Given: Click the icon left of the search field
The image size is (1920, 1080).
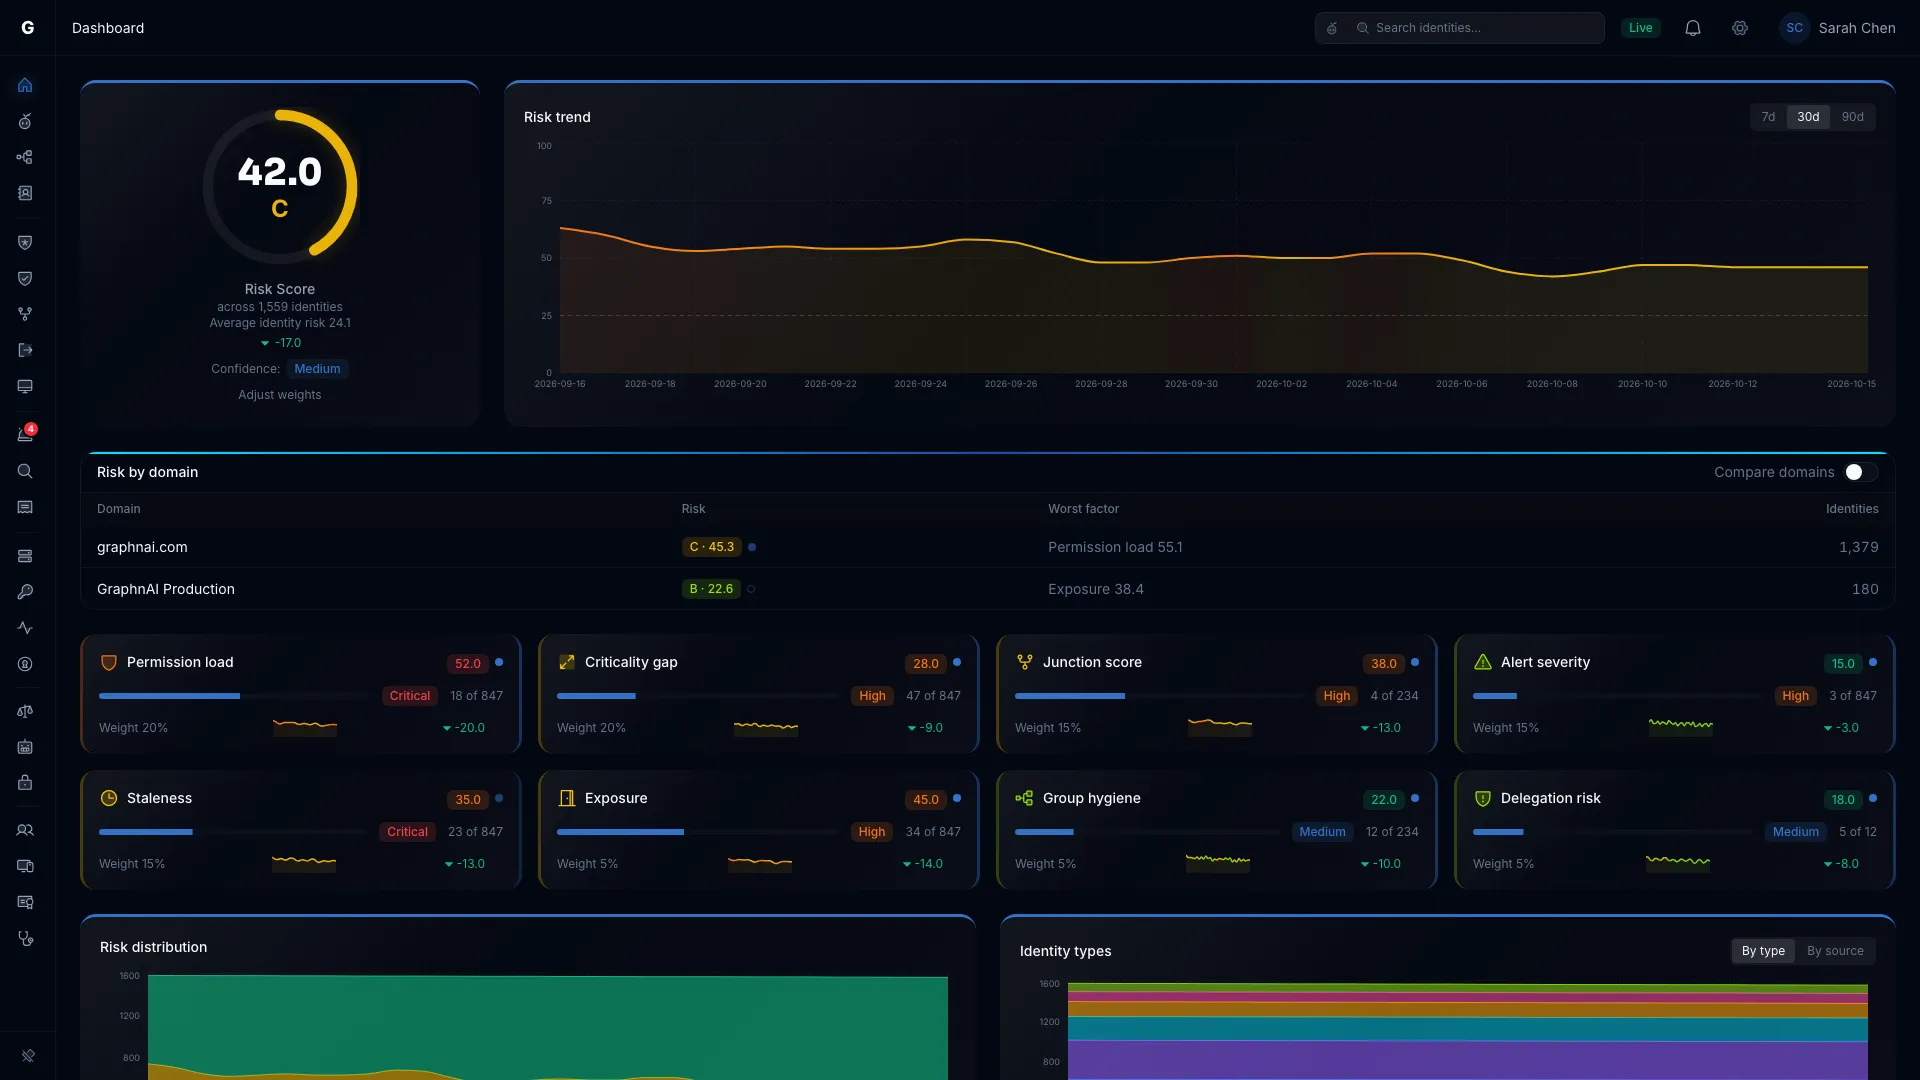Looking at the screenshot, I should (x=1332, y=28).
